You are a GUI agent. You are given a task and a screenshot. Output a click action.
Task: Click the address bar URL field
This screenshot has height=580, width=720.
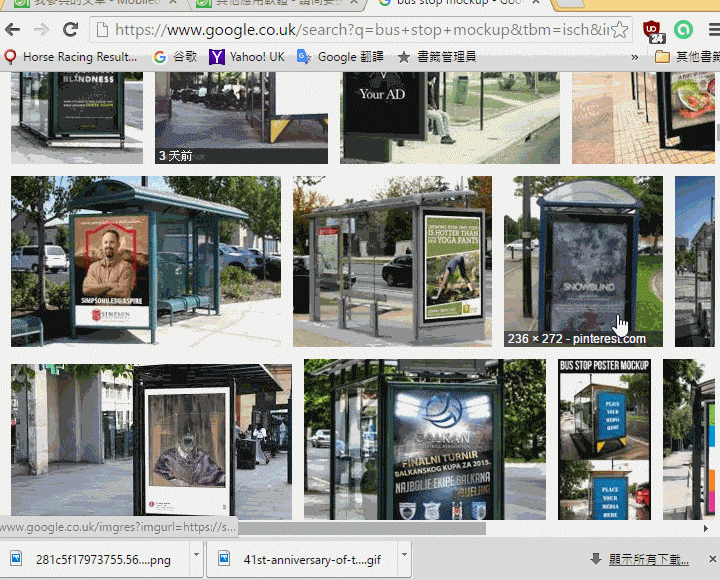(360, 30)
